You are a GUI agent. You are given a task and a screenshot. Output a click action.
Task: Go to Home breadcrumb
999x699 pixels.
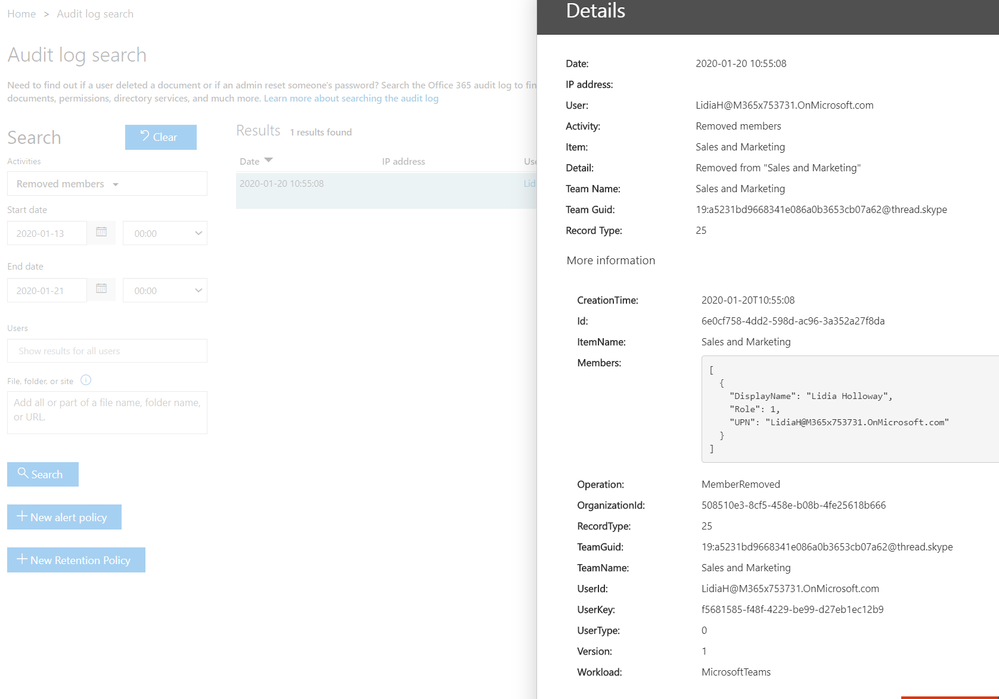pyautogui.click(x=22, y=14)
